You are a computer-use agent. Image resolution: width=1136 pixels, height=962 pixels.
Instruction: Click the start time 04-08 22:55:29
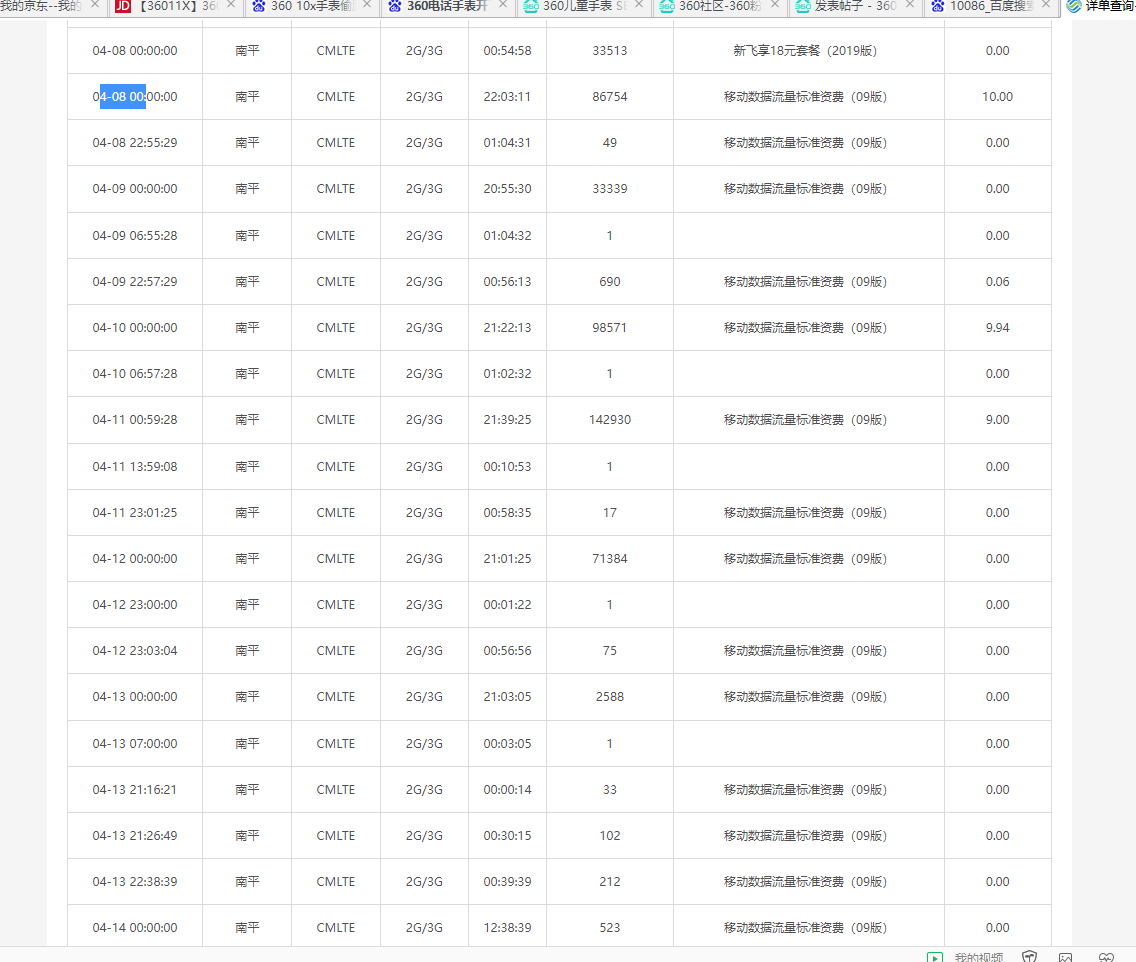point(135,143)
